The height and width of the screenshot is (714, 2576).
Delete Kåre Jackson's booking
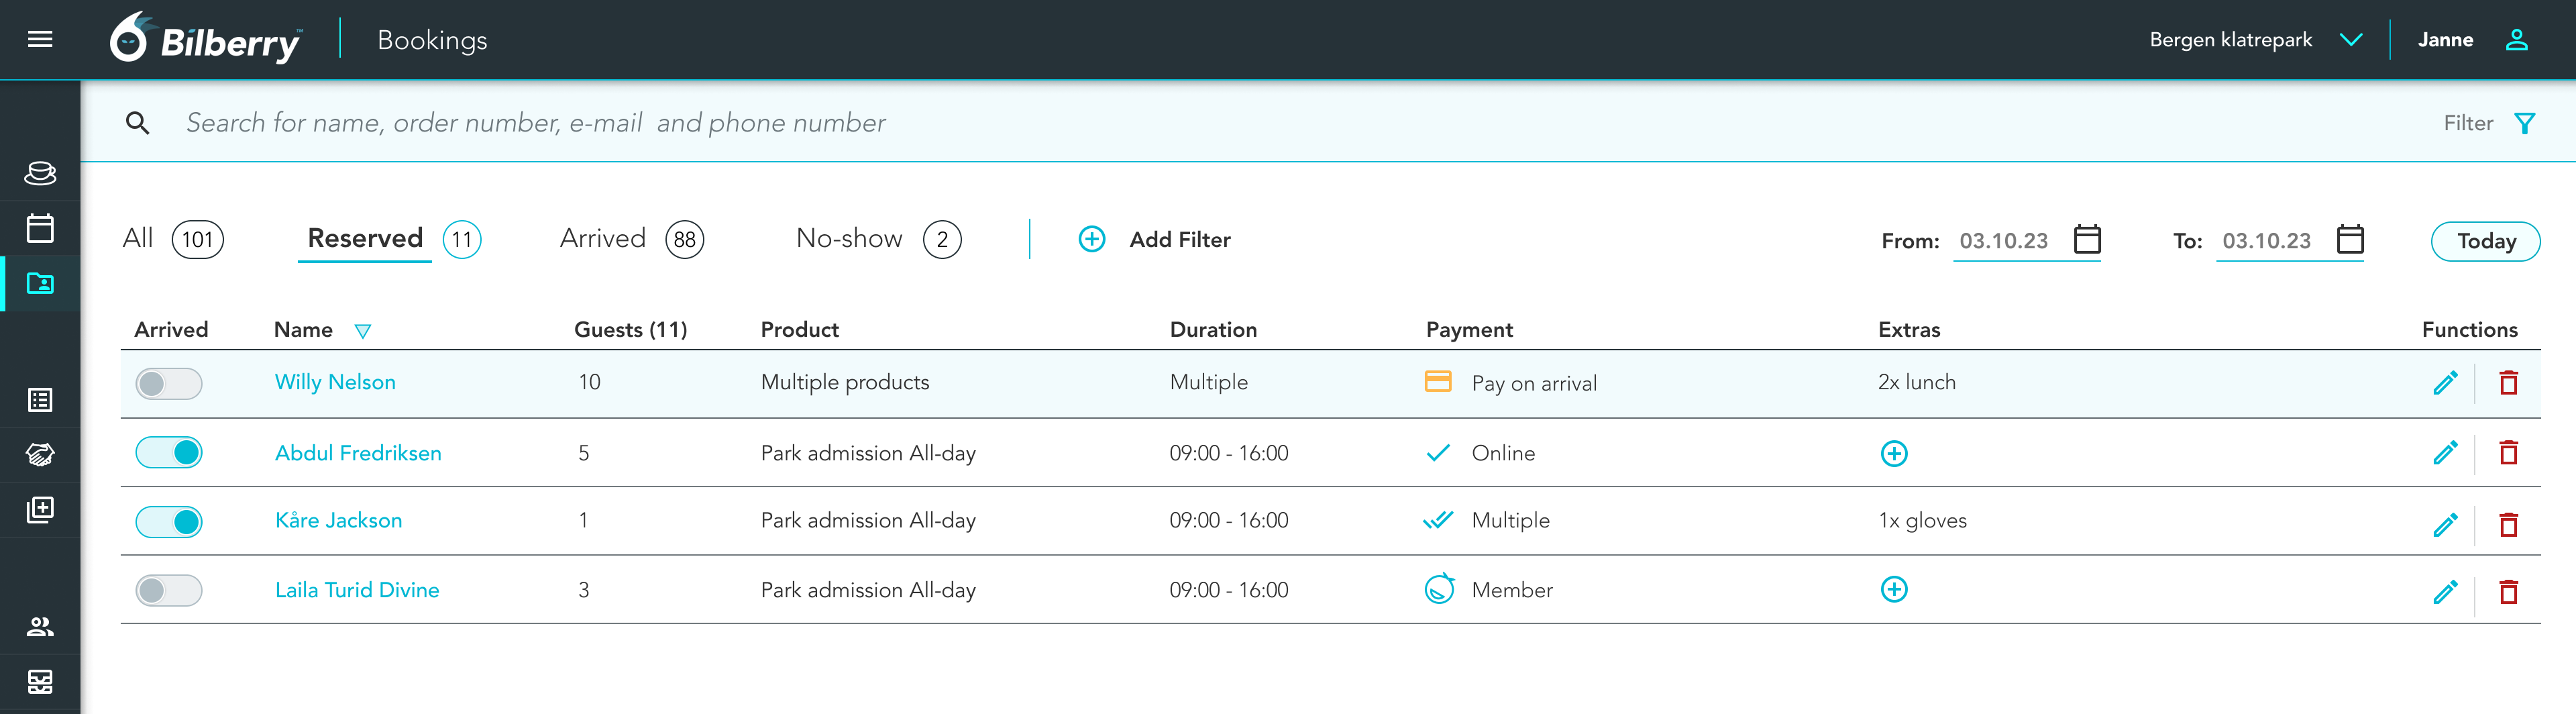coord(2508,524)
